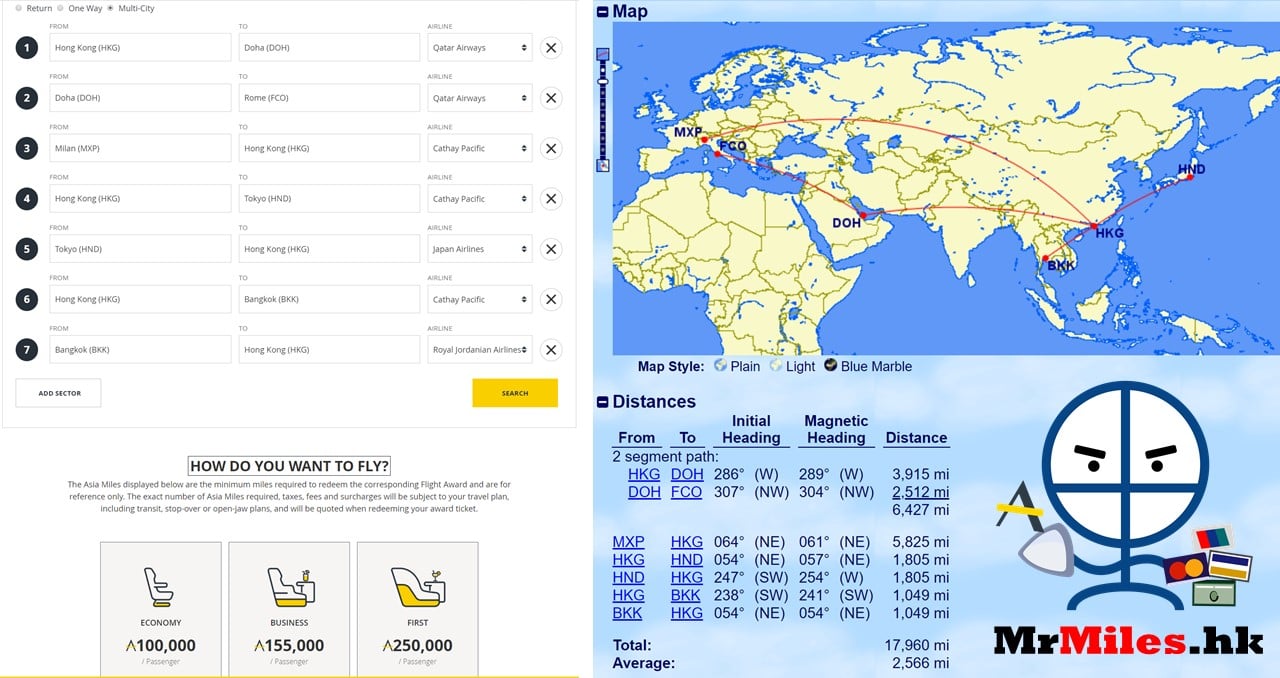Collapse the Map section minus icon
Screen dimensions: 1280x678
pos(602,13)
